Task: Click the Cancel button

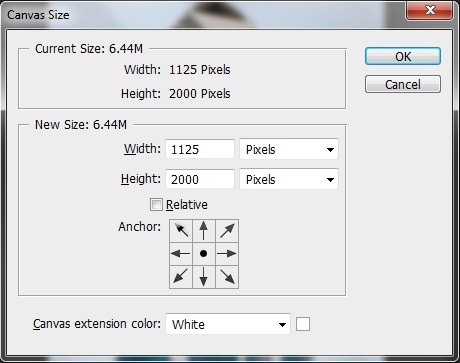Action: coord(403,84)
